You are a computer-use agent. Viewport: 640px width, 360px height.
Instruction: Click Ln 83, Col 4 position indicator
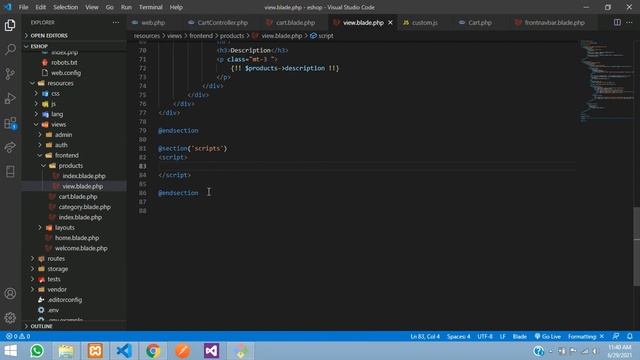[425, 336]
